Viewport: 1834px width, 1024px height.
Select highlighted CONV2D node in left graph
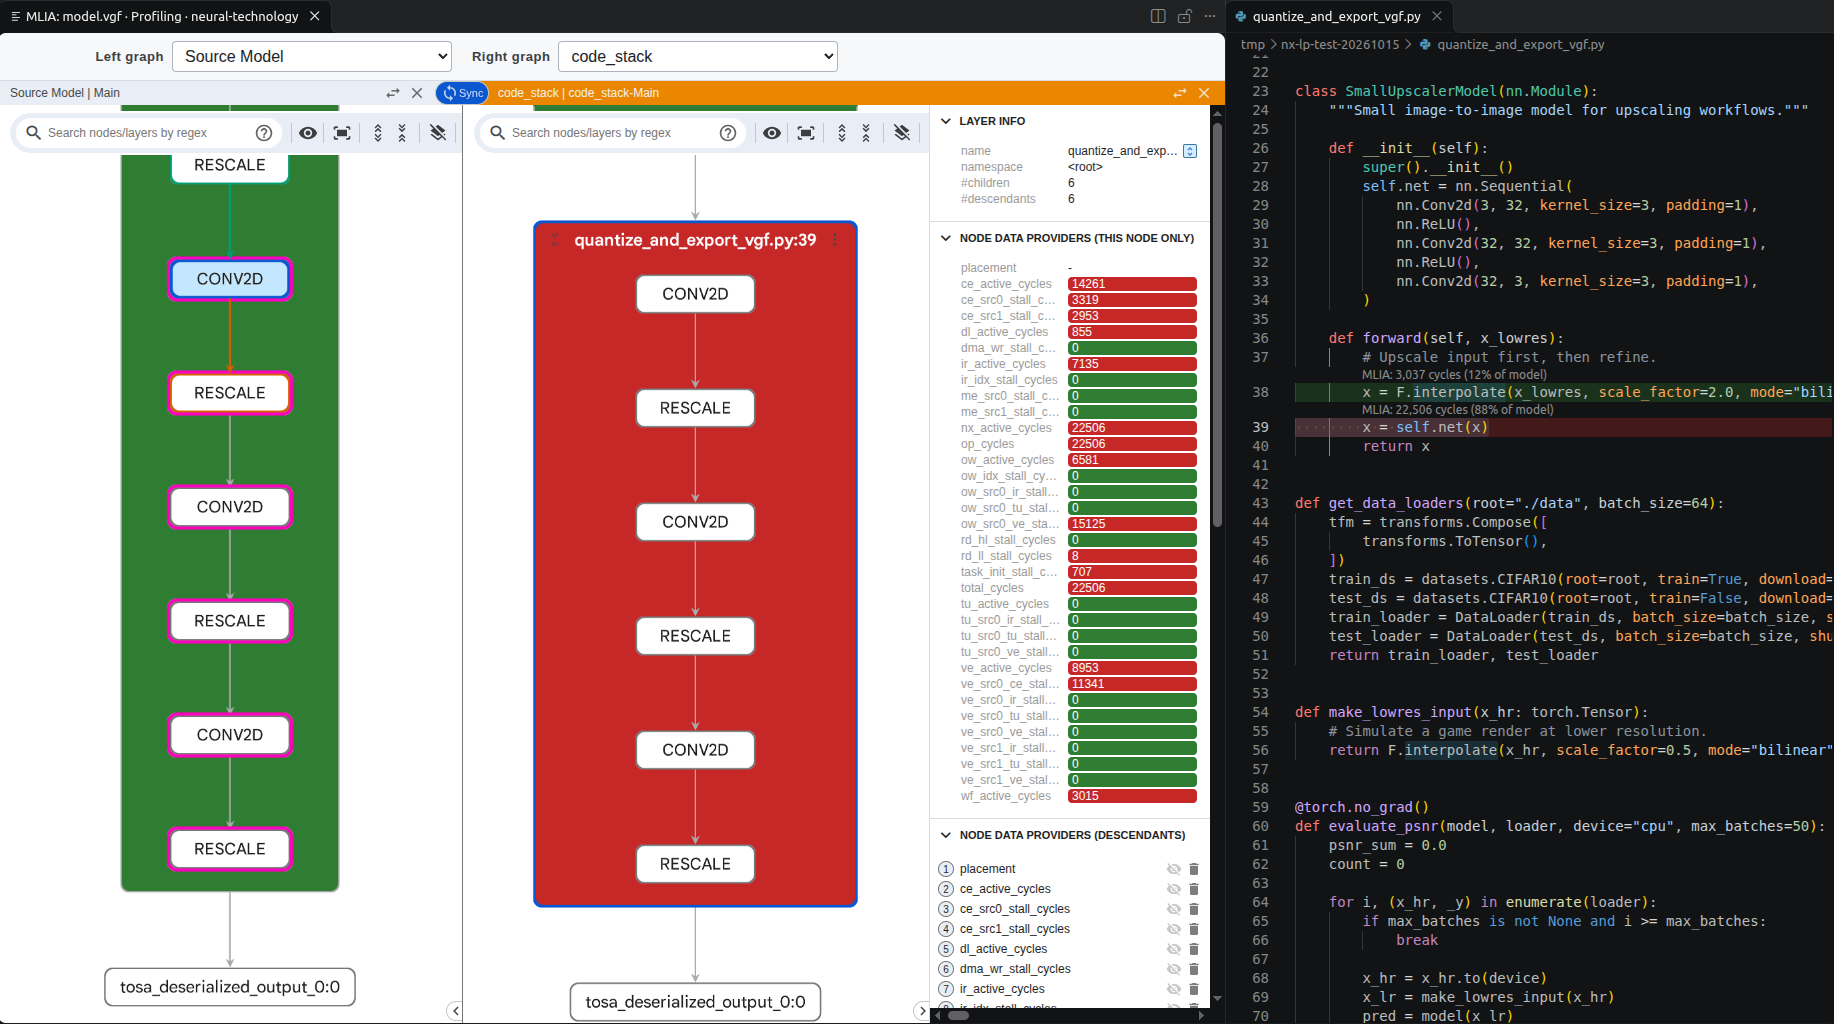(230, 279)
